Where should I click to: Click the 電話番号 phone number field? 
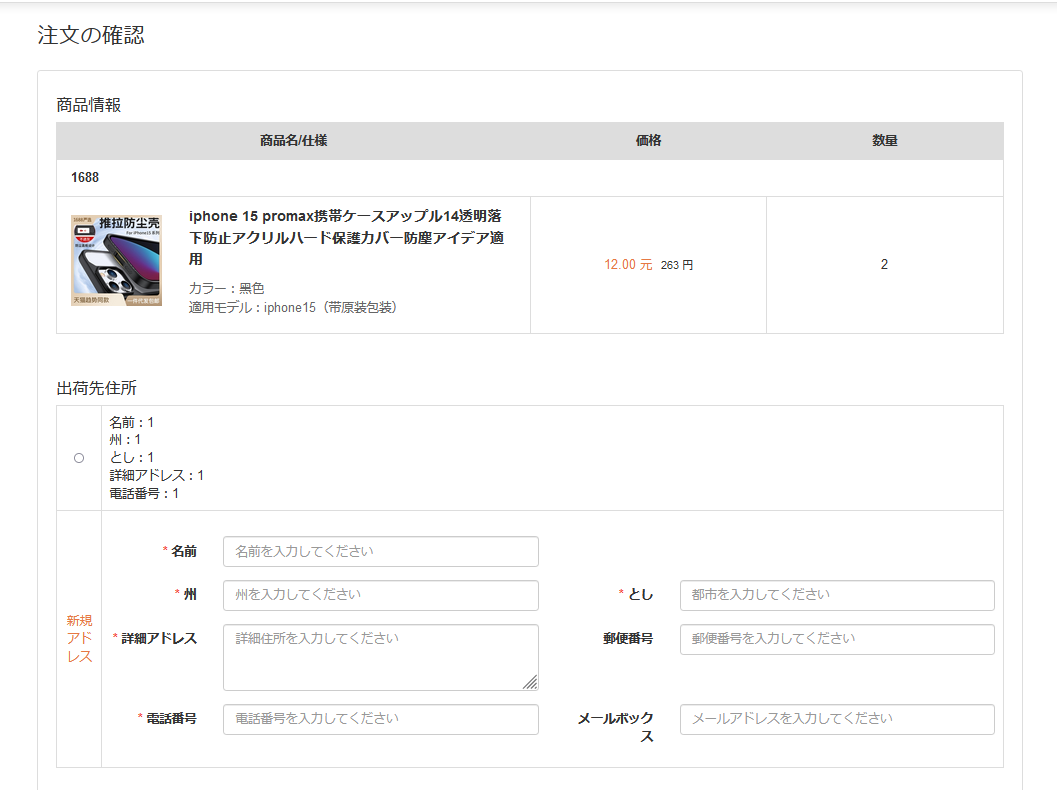(x=380, y=719)
